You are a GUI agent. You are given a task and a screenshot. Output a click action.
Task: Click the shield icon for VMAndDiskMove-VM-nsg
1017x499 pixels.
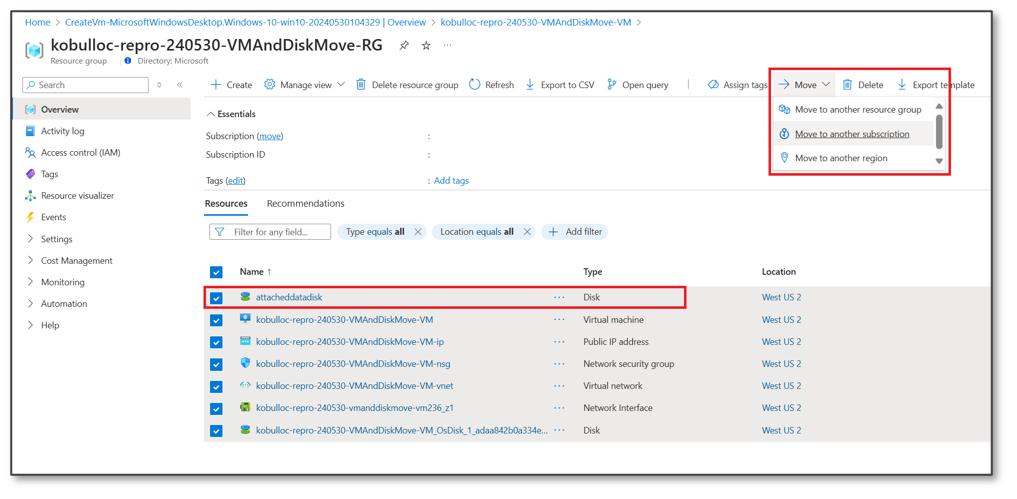pyautogui.click(x=245, y=363)
